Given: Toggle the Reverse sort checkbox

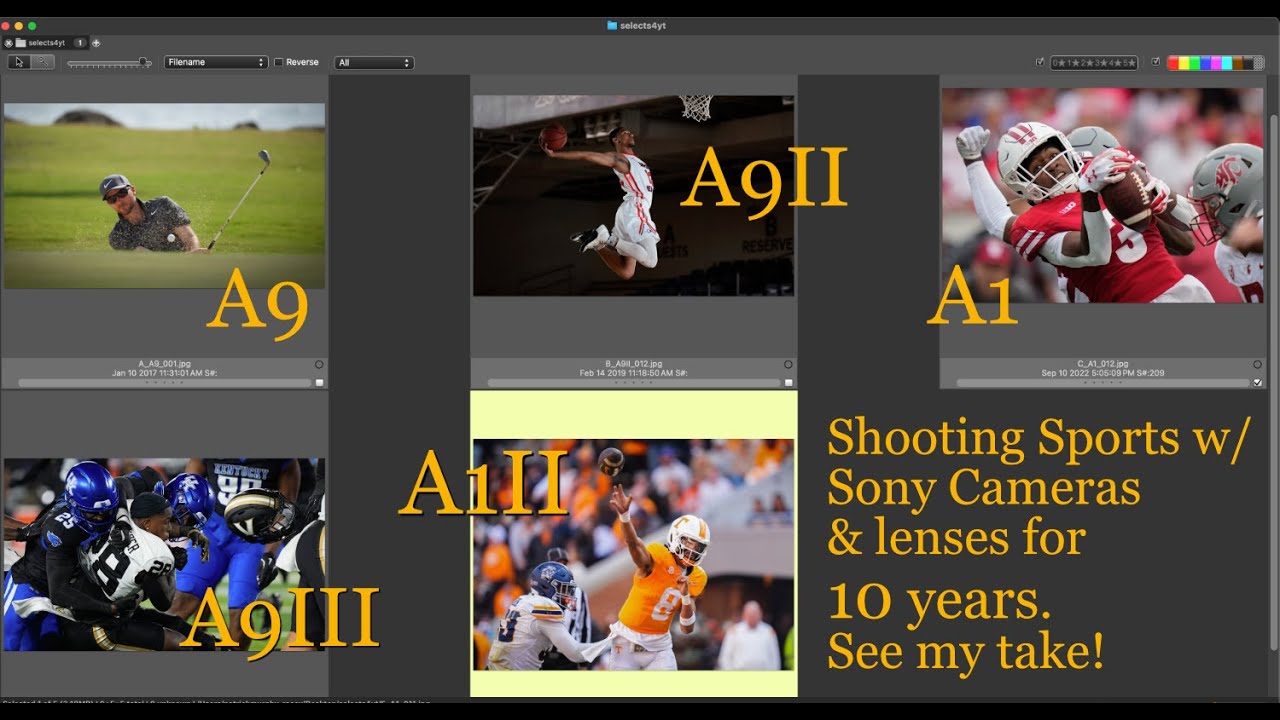Looking at the screenshot, I should (x=279, y=62).
